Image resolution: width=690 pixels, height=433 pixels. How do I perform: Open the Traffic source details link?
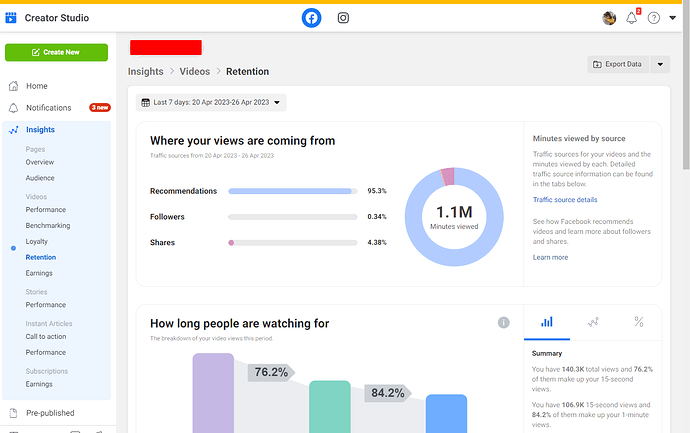(x=565, y=199)
